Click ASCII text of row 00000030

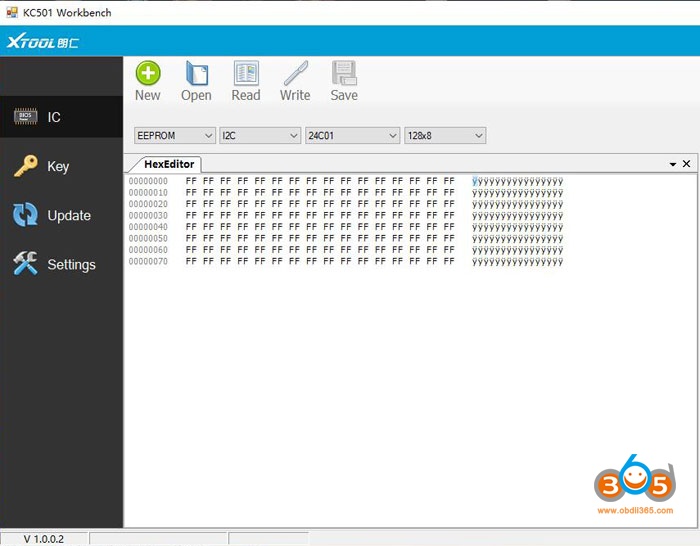click(x=518, y=216)
